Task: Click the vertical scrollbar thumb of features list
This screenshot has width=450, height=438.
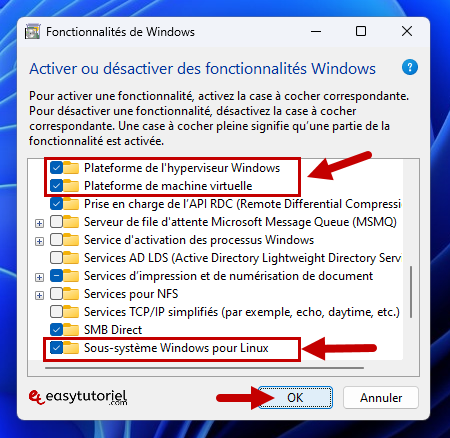Action: (x=411, y=292)
